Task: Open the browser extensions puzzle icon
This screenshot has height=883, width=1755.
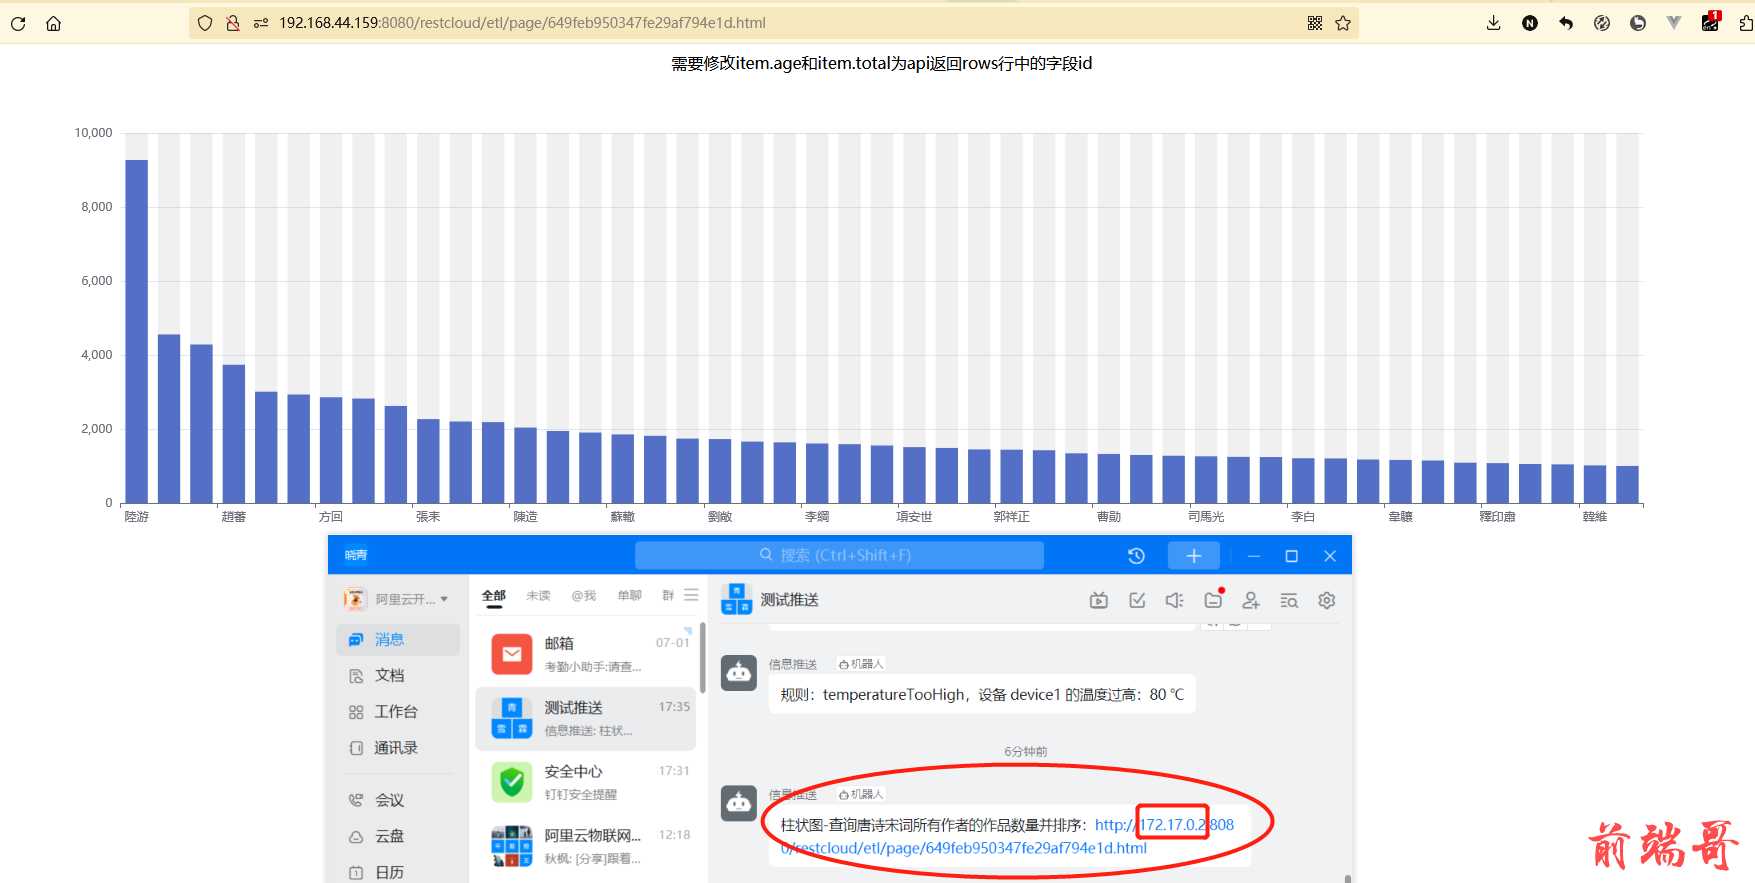Action: (1746, 23)
